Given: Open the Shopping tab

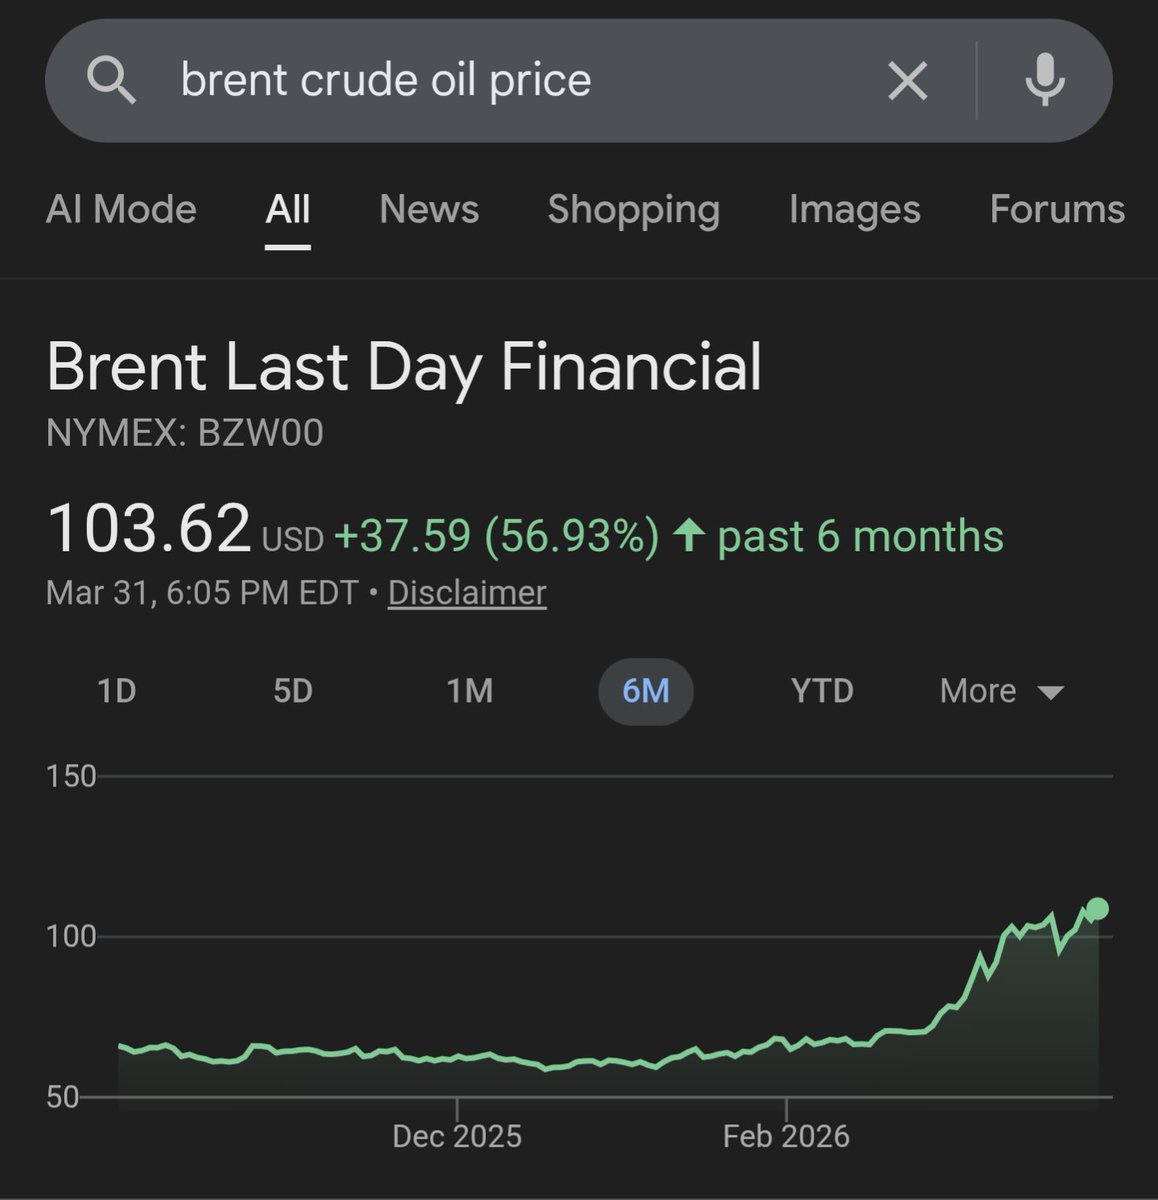Looking at the screenshot, I should coord(633,209).
